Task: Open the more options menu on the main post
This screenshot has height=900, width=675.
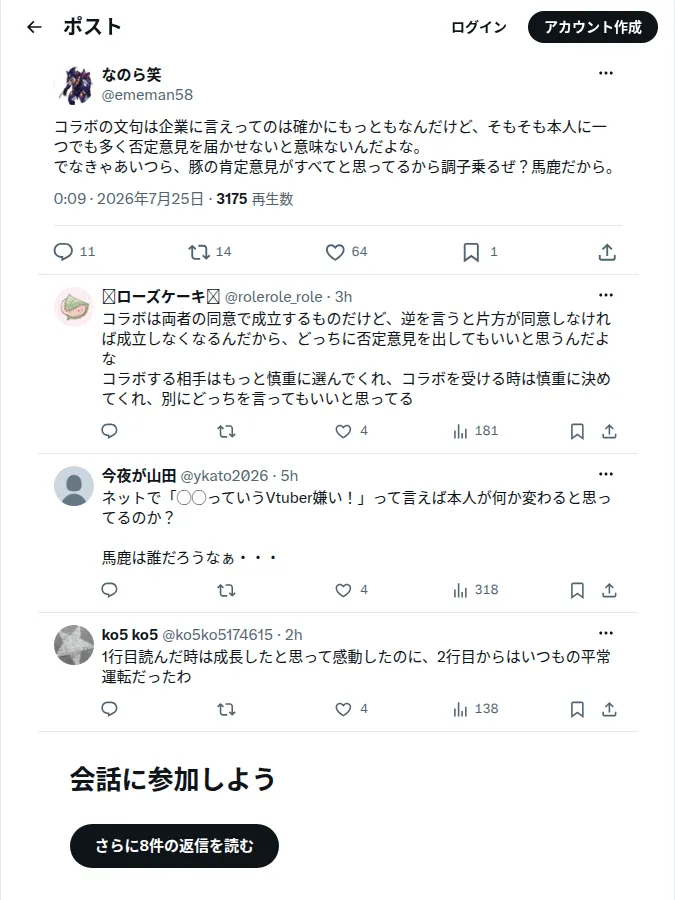Action: (x=606, y=73)
